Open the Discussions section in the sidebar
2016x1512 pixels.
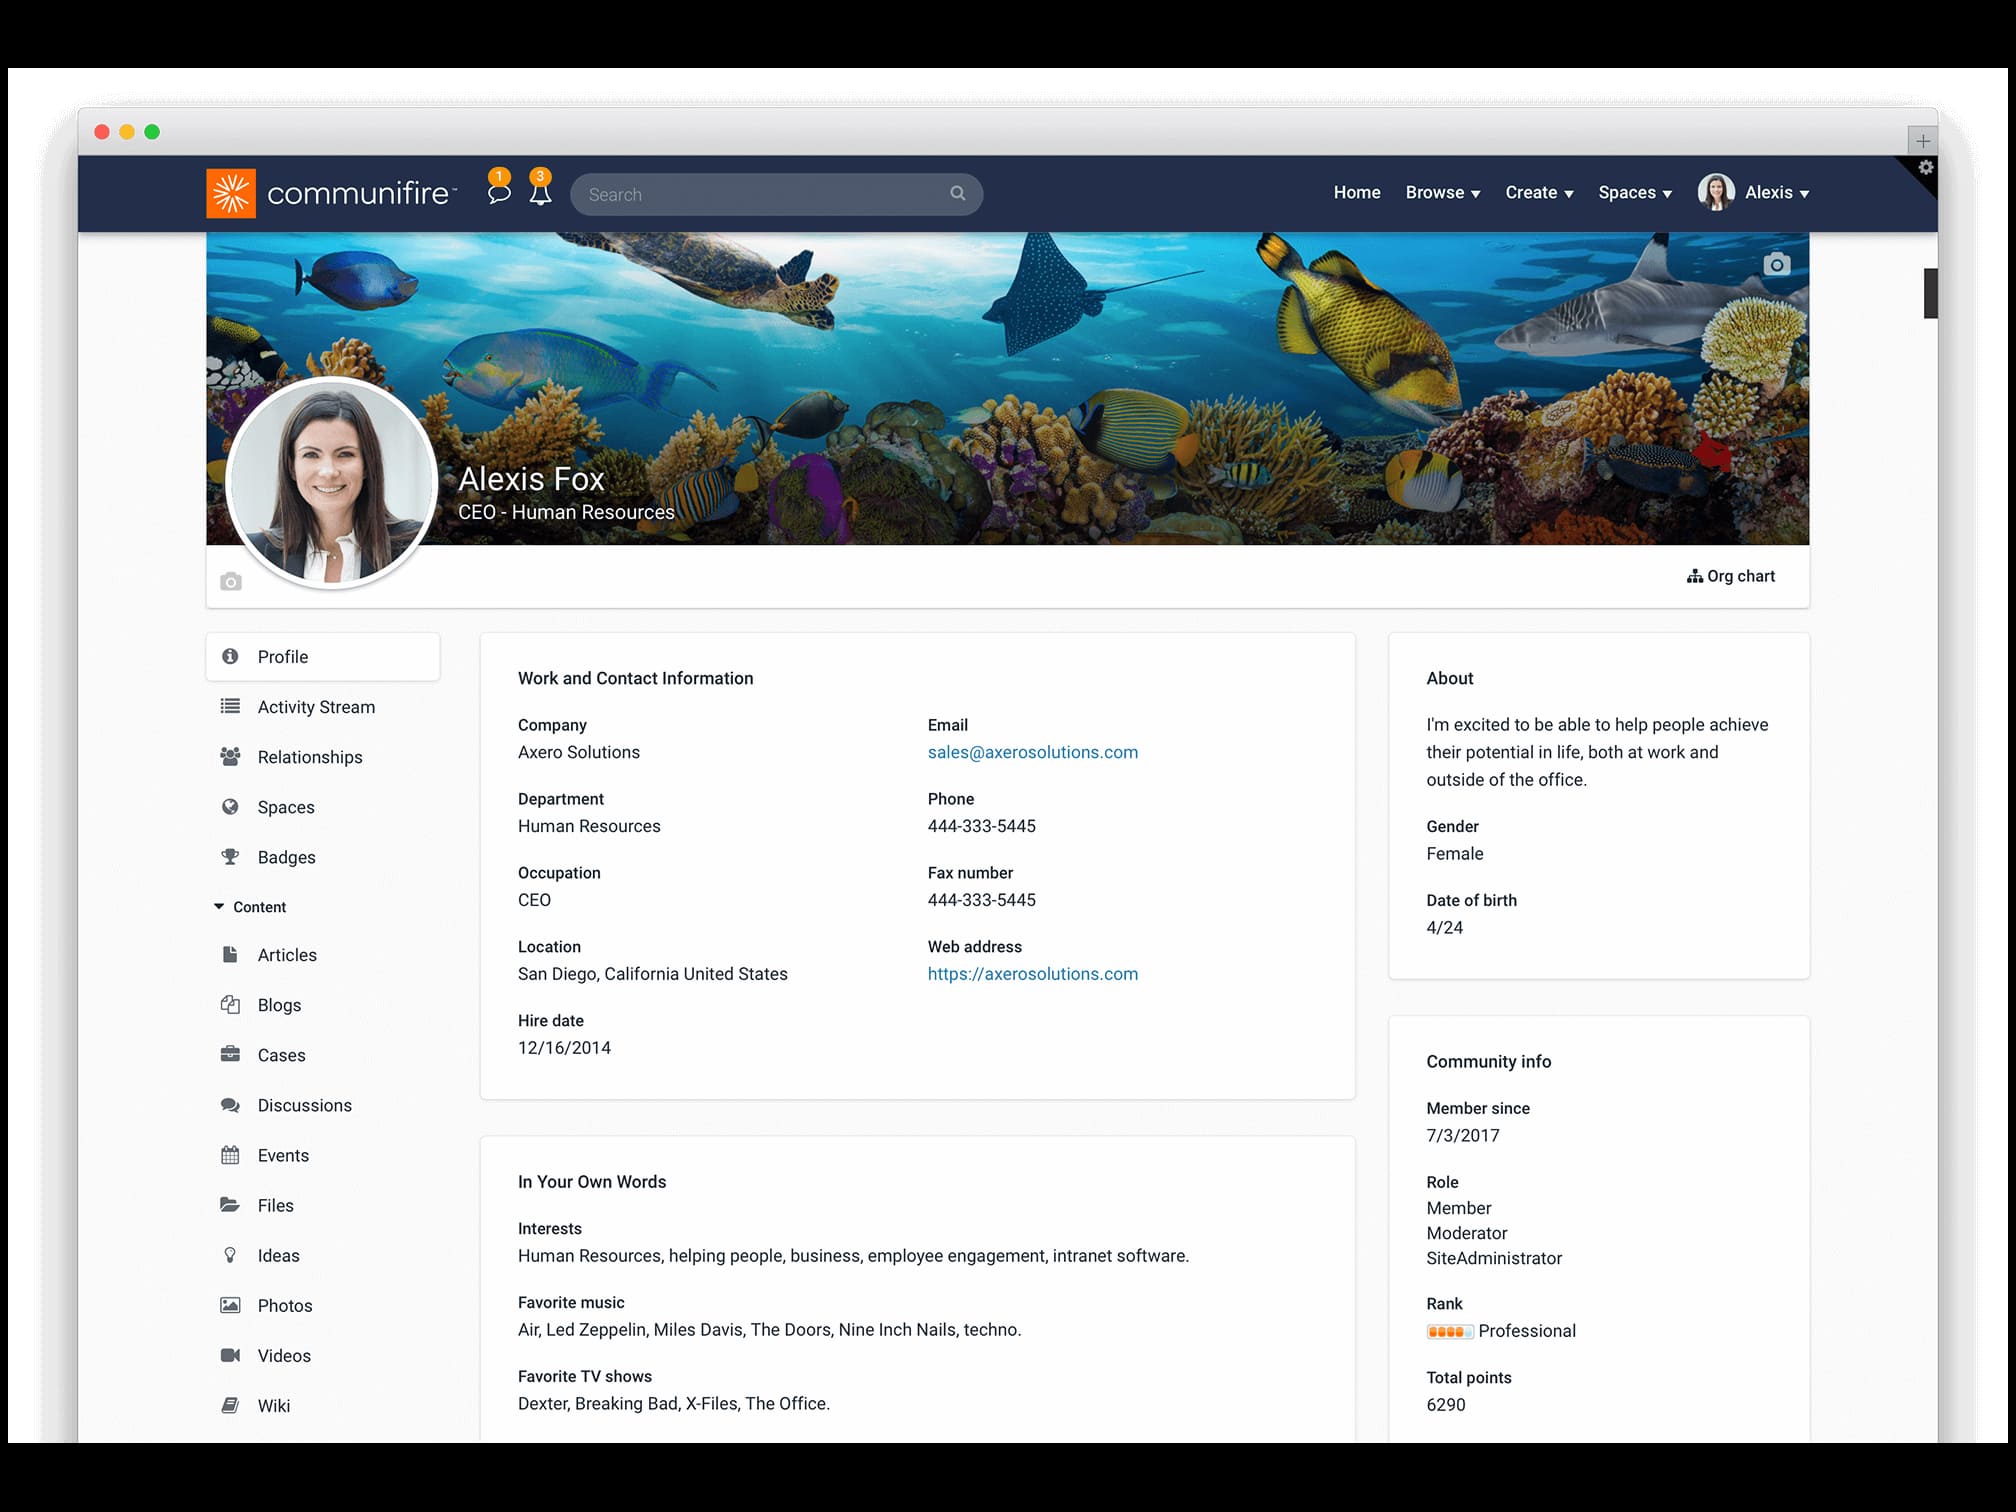[304, 1105]
